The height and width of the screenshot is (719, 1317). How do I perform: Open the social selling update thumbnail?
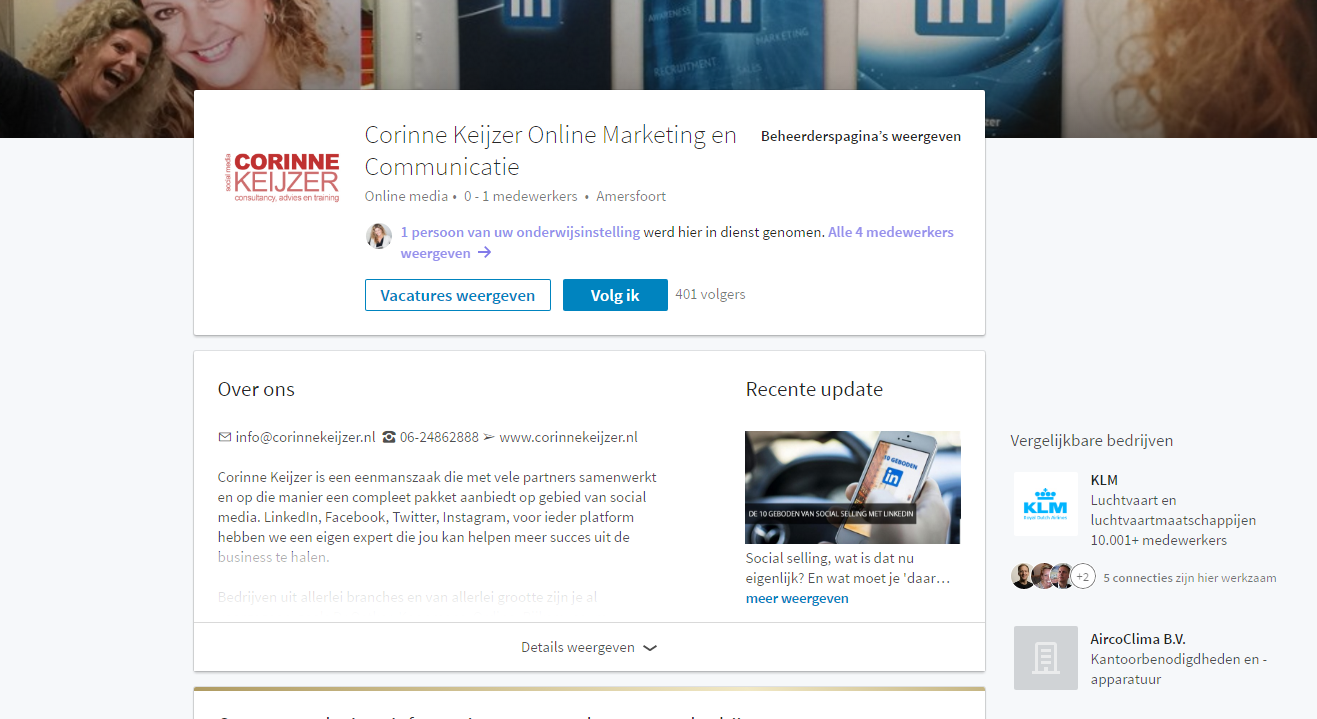coord(853,487)
